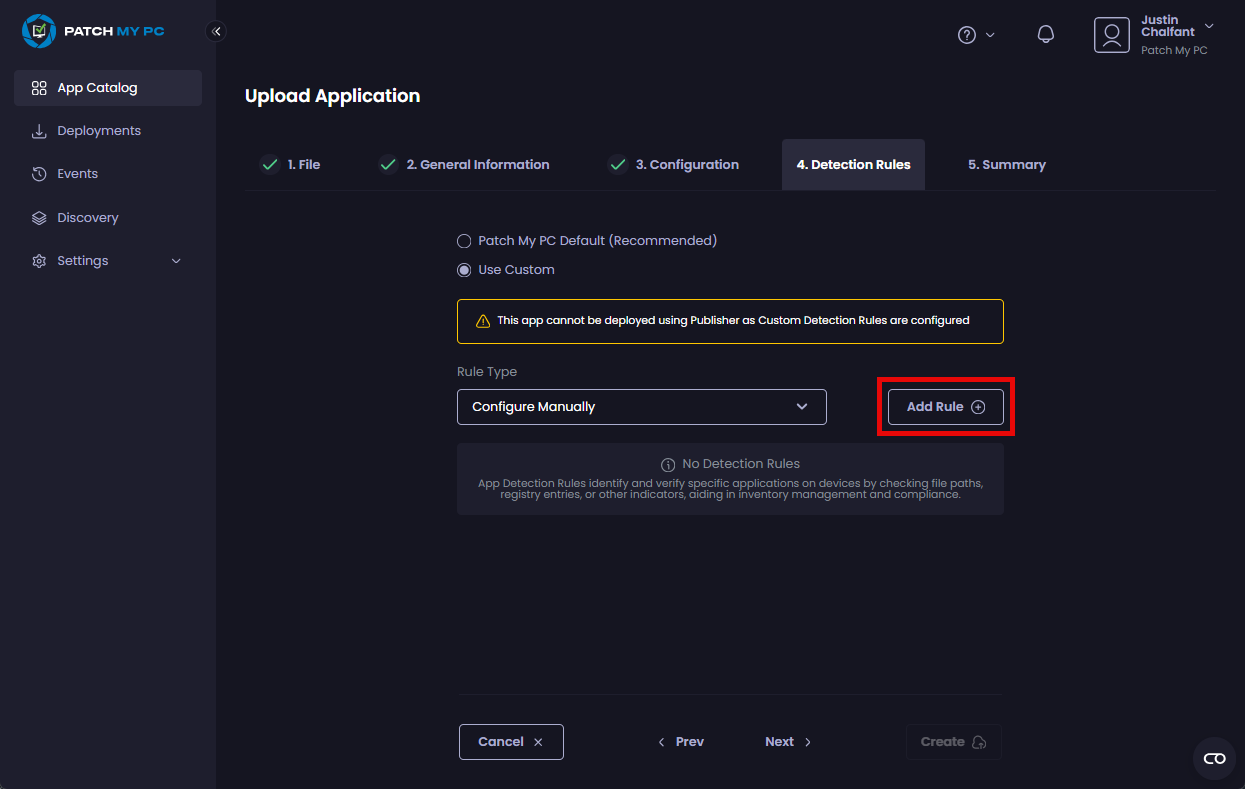Click the Add Rule button
The width and height of the screenshot is (1245, 789).
tap(945, 407)
